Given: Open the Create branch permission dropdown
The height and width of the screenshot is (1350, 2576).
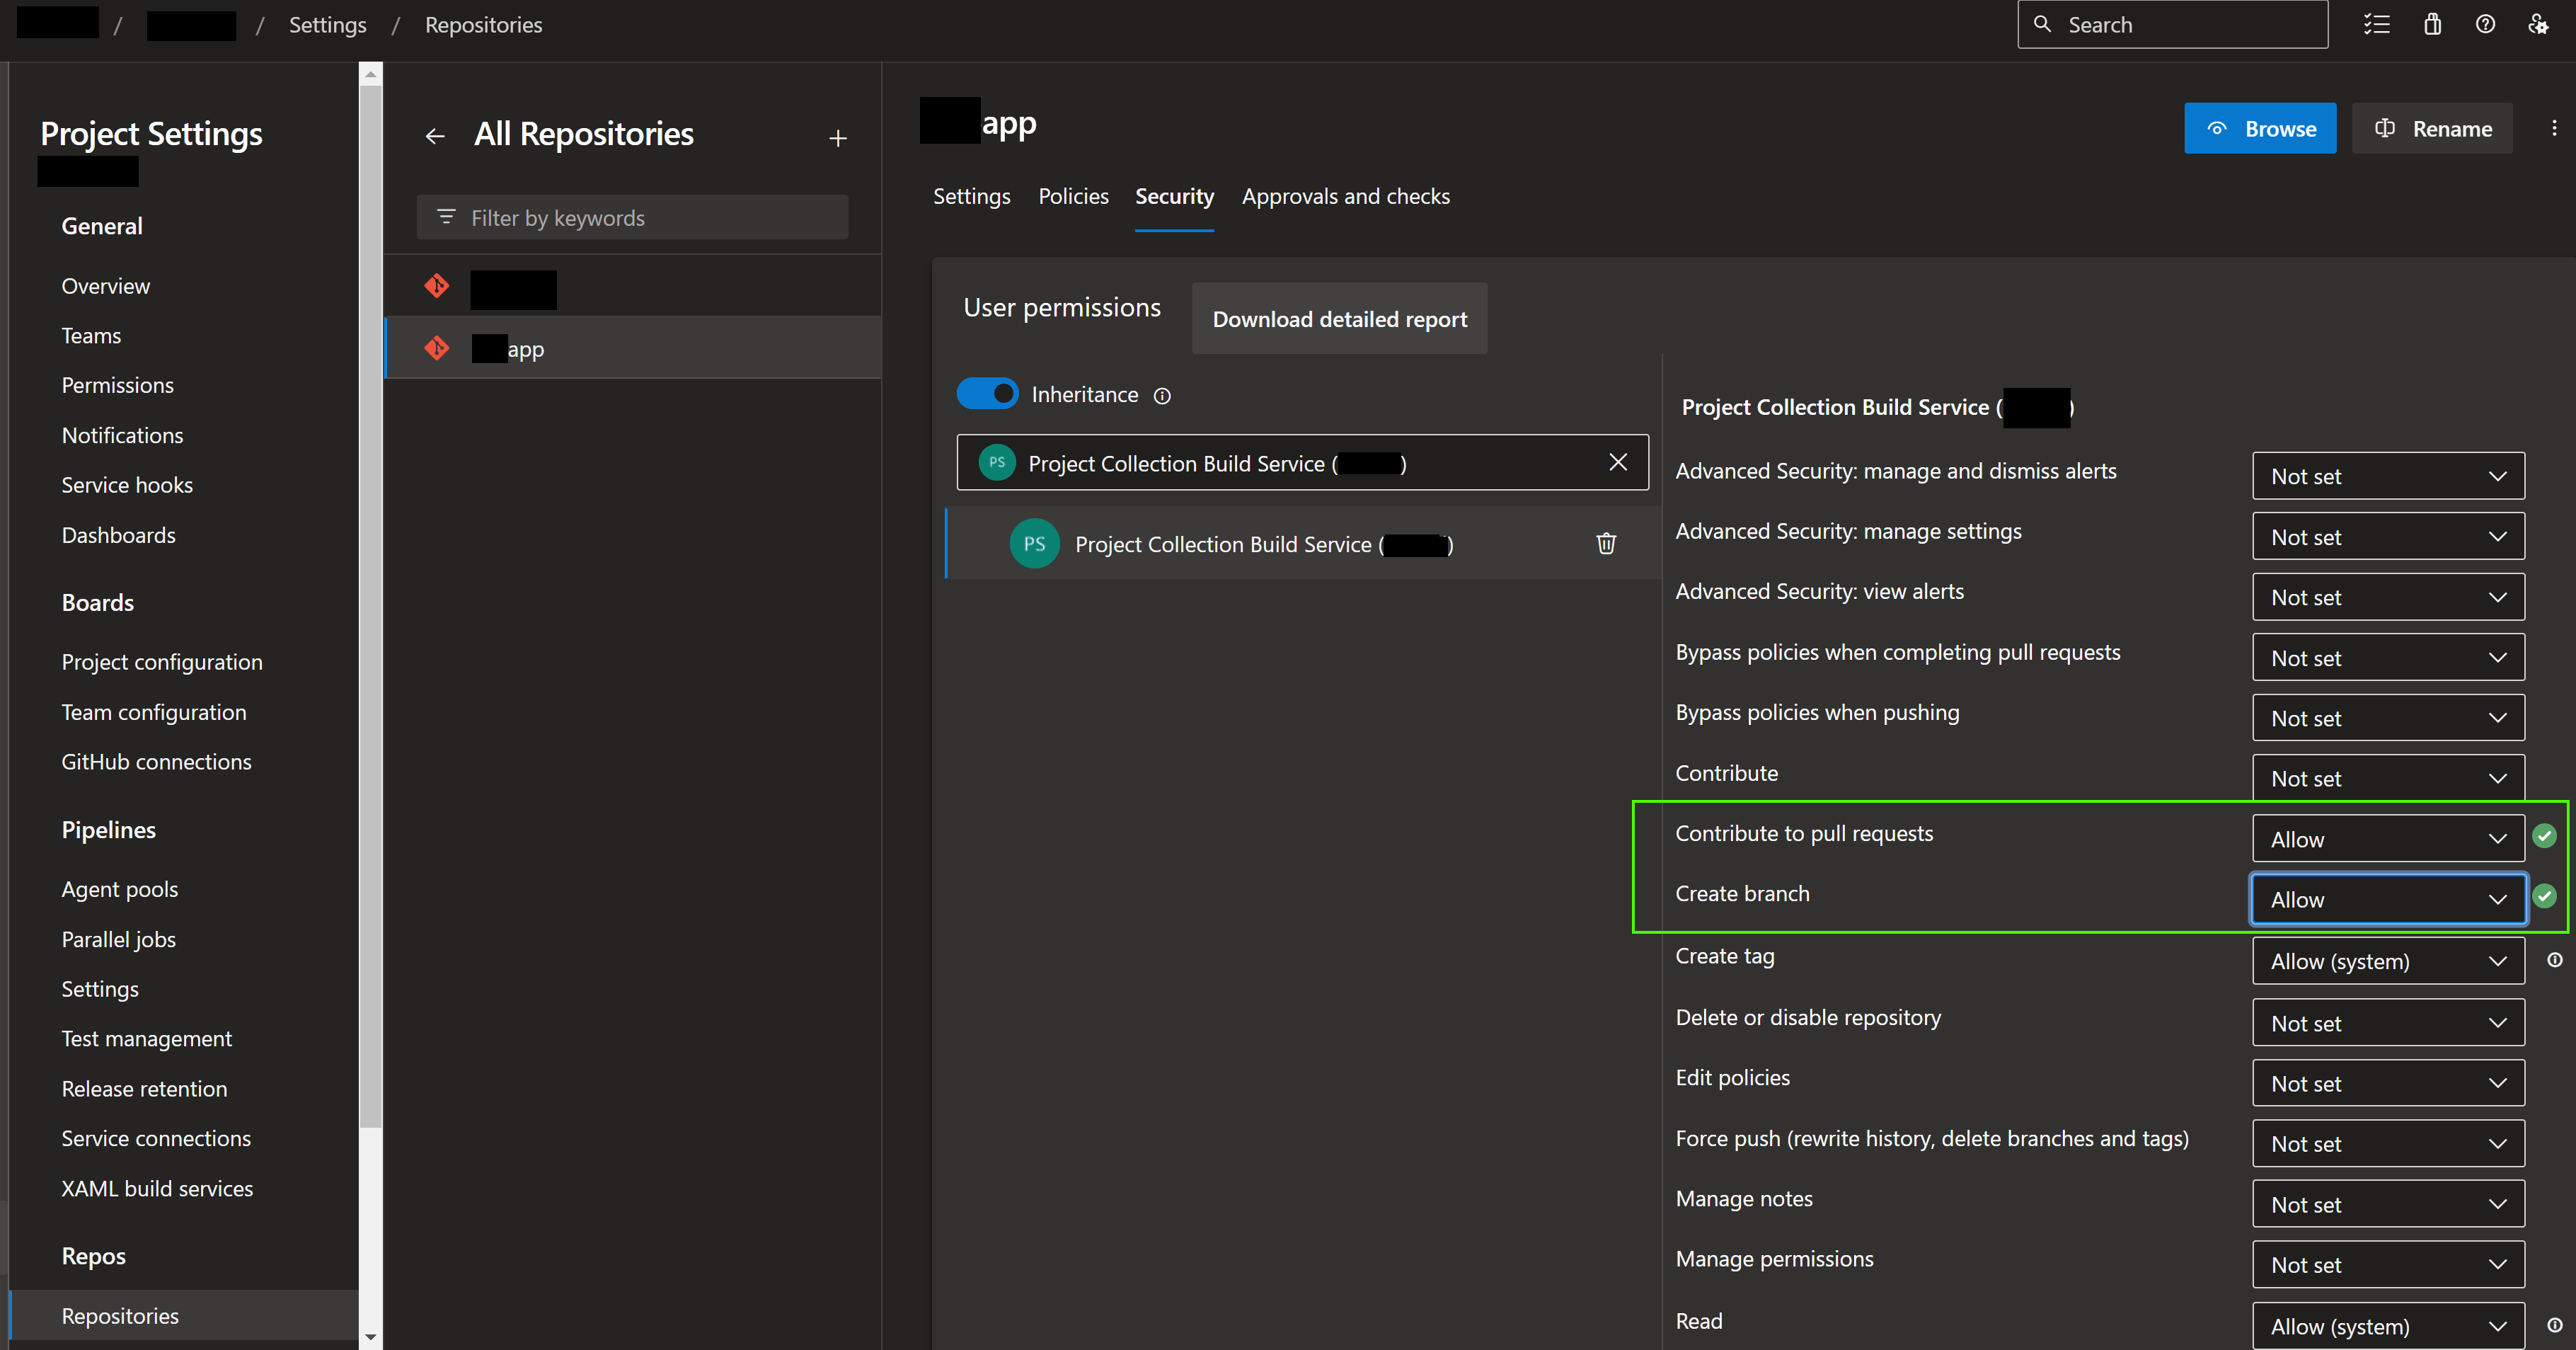Looking at the screenshot, I should [2388, 899].
